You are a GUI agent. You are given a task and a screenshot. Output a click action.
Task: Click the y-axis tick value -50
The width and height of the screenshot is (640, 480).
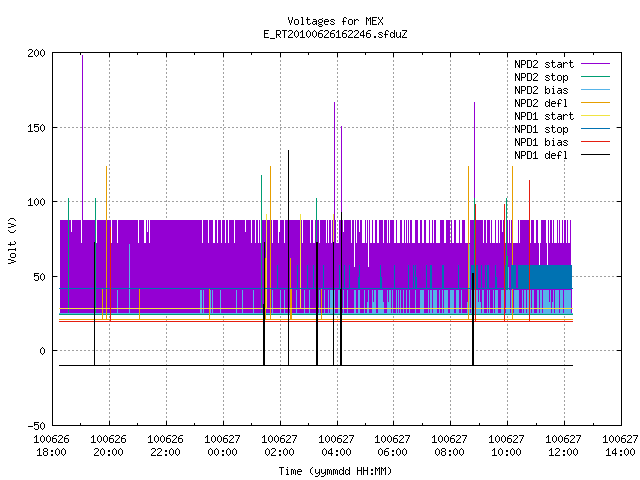pyautogui.click(x=36, y=426)
